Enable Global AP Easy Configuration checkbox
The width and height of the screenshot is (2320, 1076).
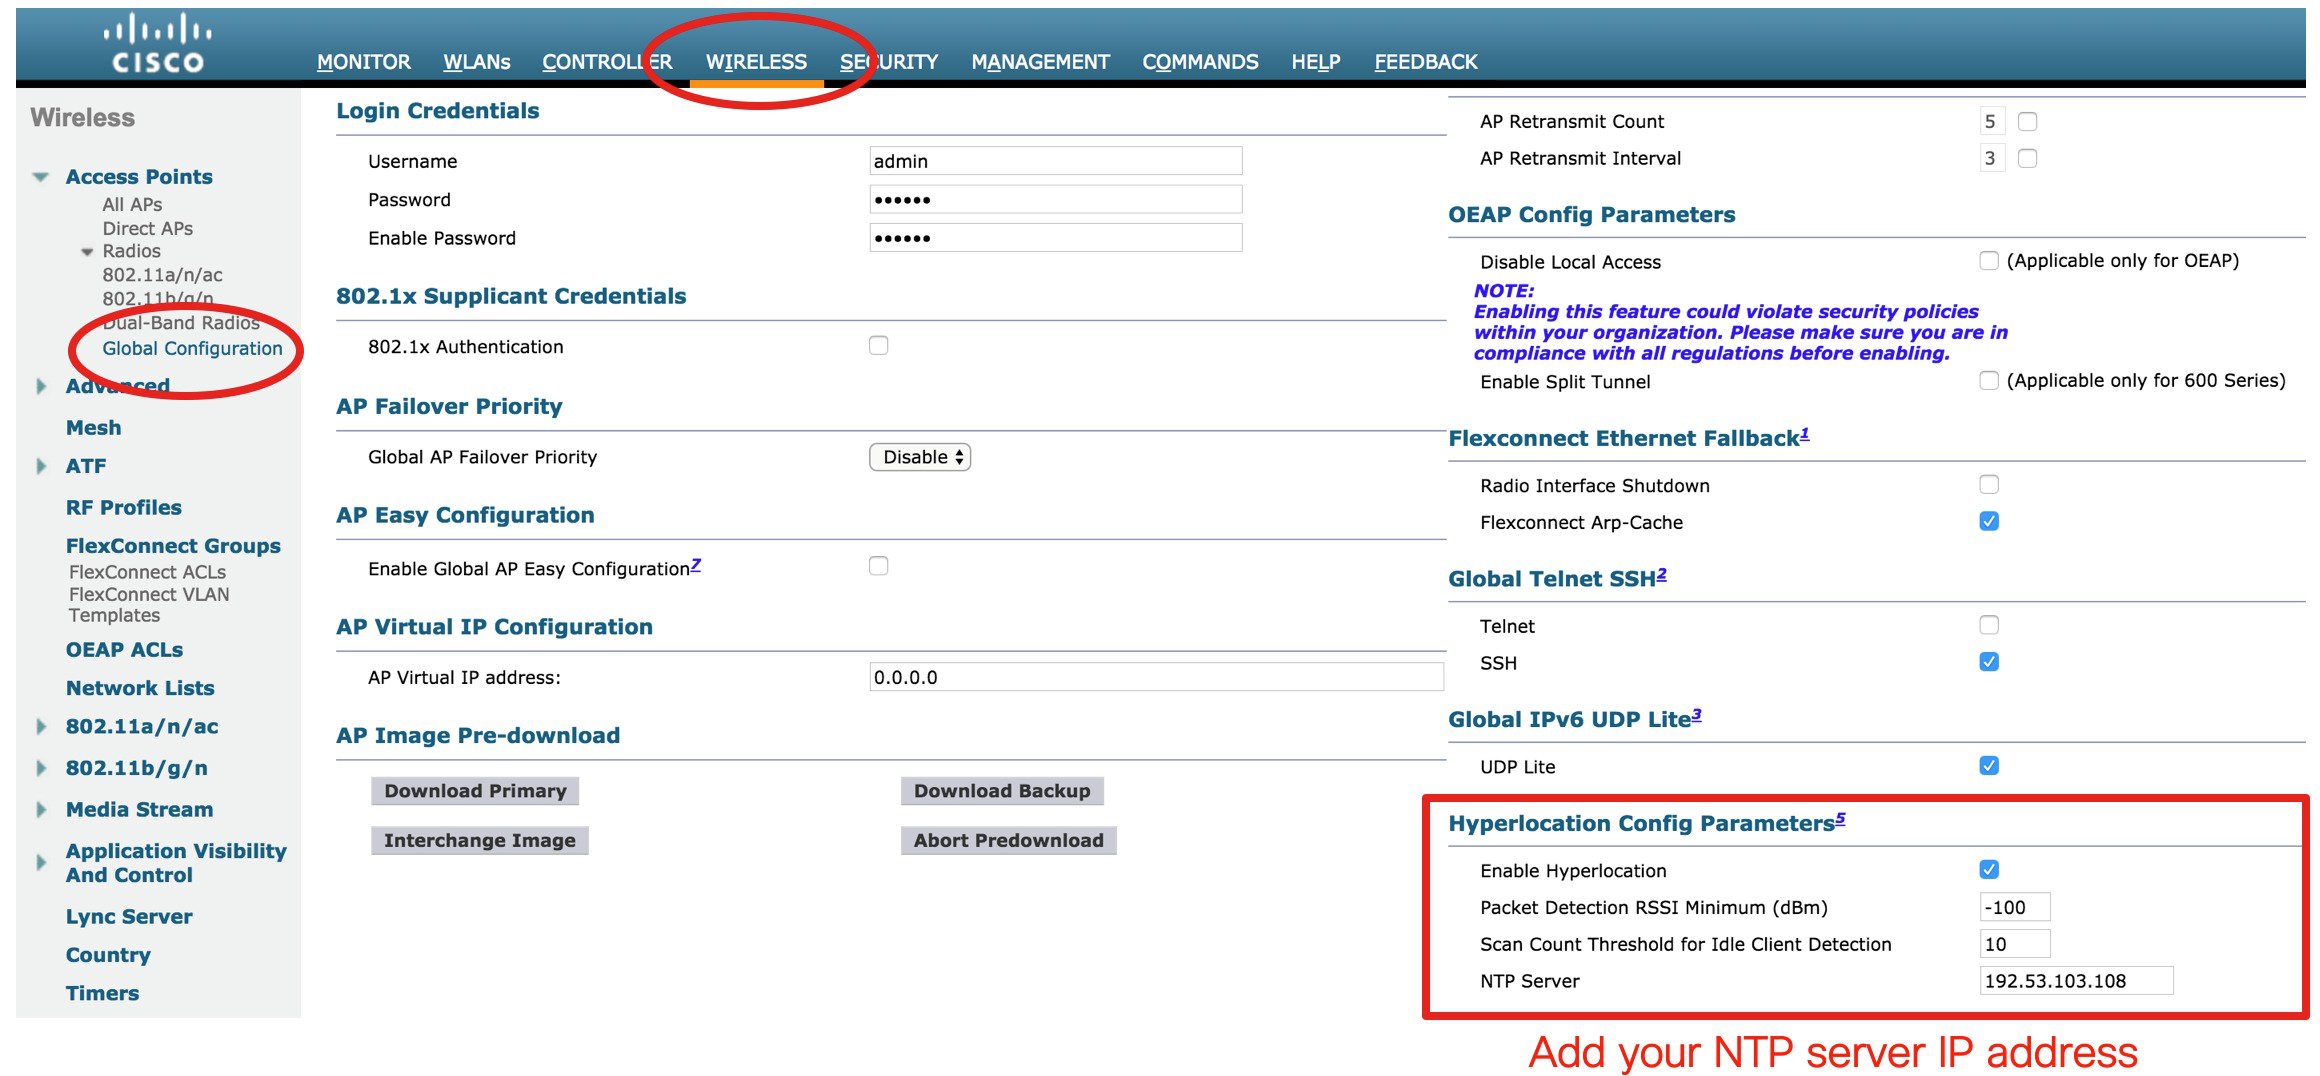point(879,566)
